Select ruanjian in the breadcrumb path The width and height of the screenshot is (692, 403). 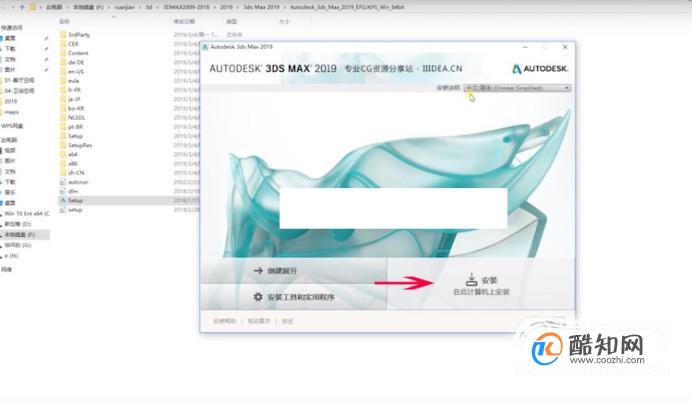[124, 8]
